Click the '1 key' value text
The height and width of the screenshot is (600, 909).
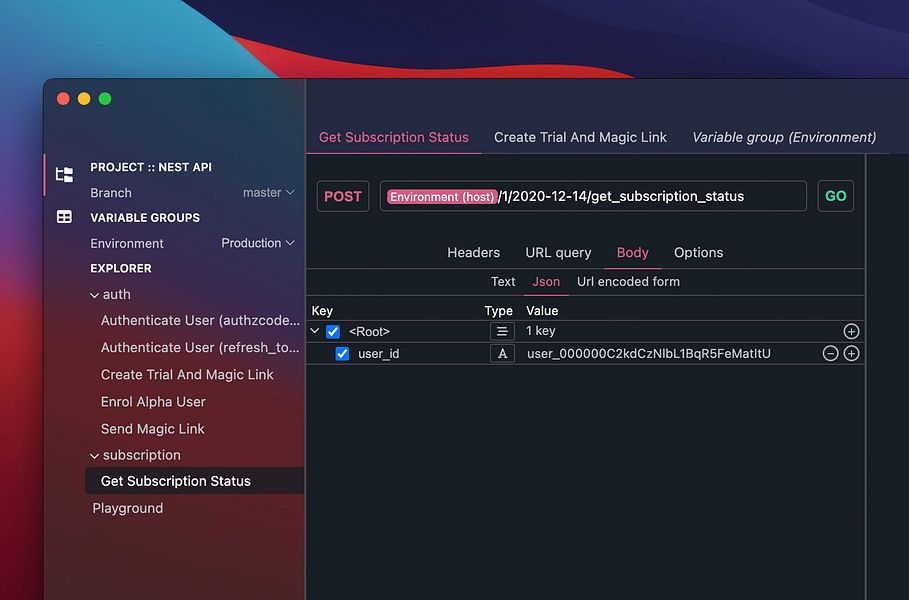(x=540, y=331)
